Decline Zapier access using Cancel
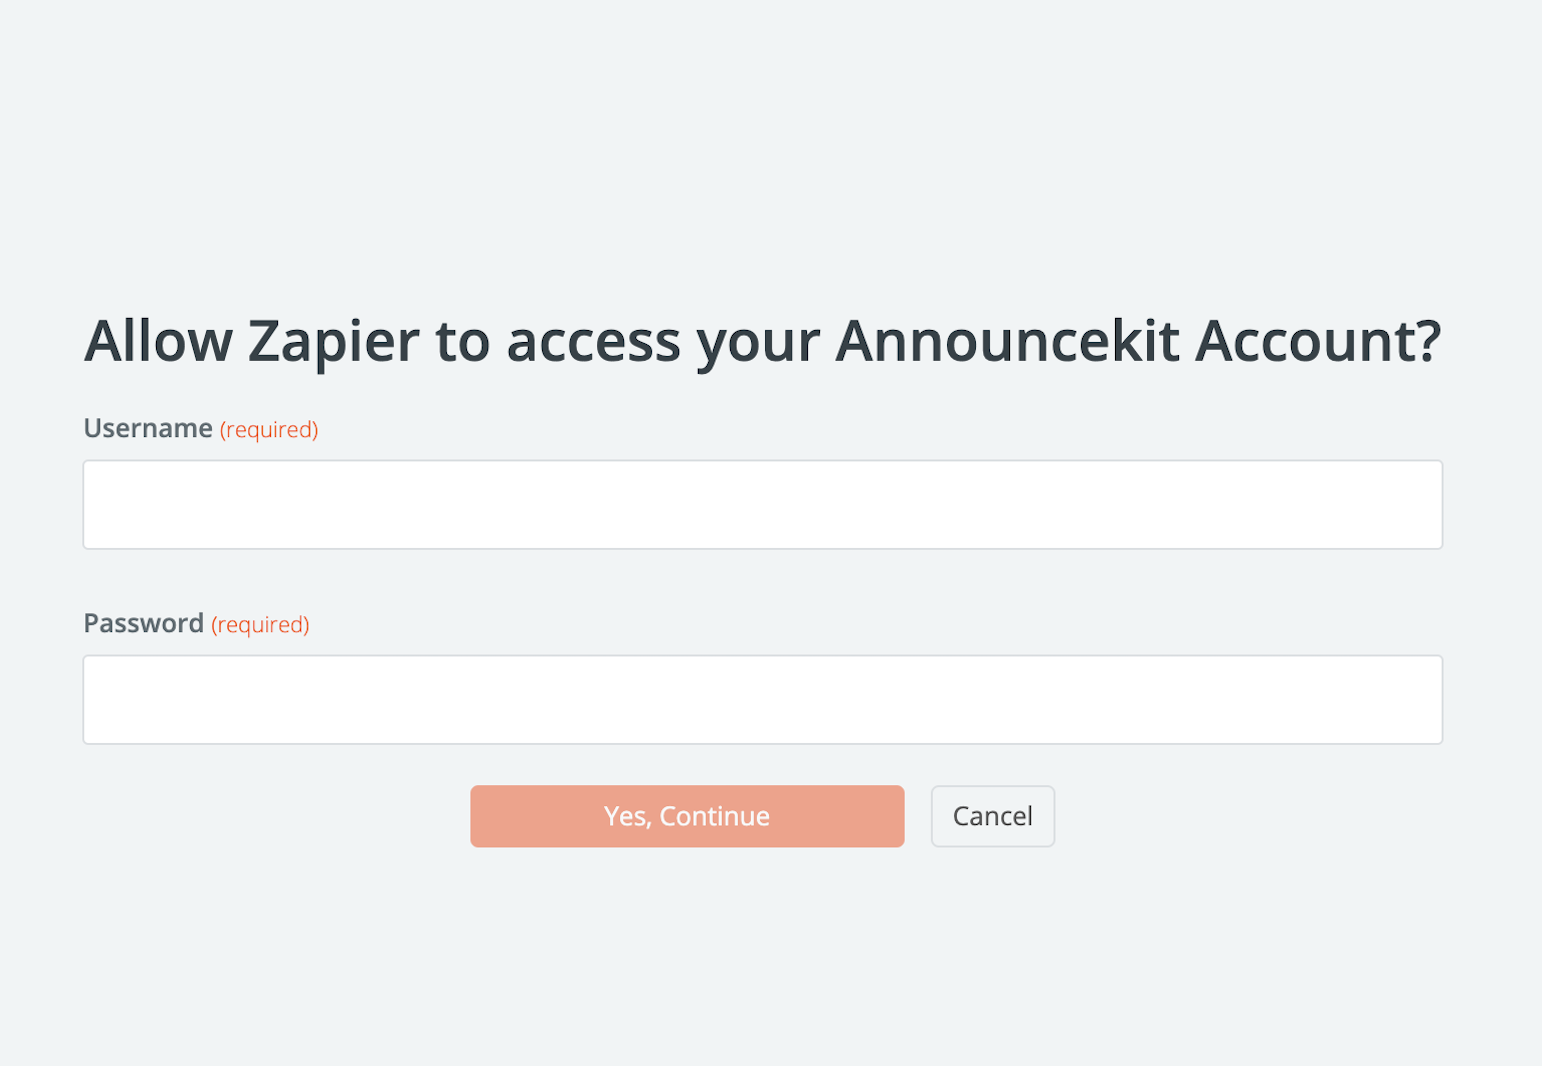 [x=992, y=816]
